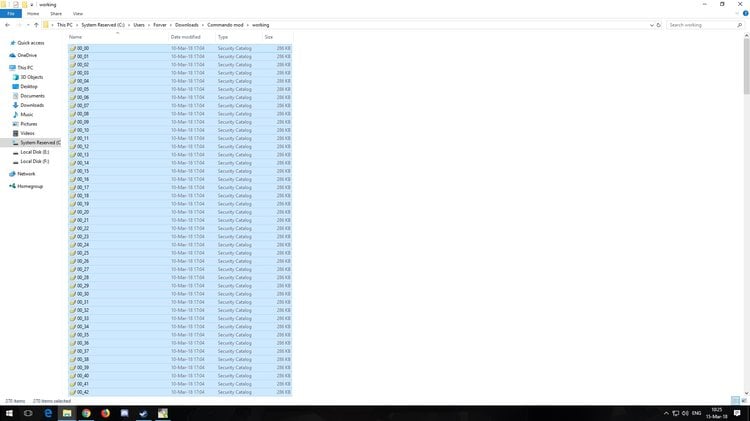This screenshot has height=421, width=750.
Task: Open the recent locations dropdown arrow
Action: click(x=28, y=25)
